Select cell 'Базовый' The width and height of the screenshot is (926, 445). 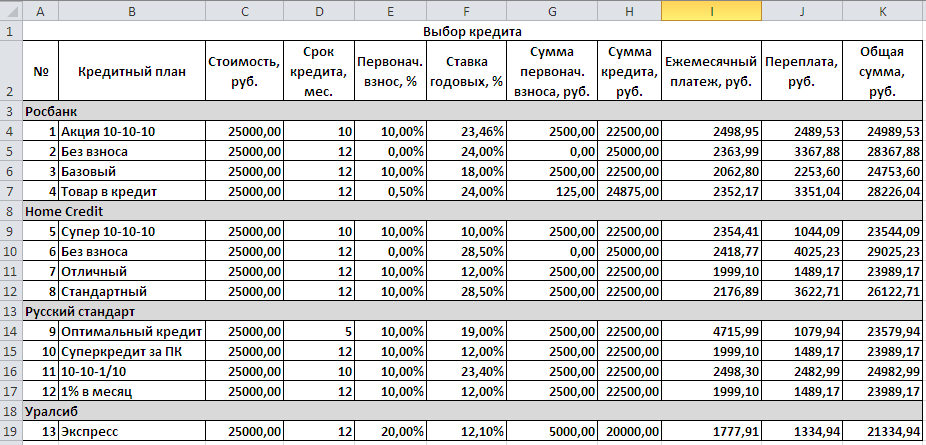131,171
